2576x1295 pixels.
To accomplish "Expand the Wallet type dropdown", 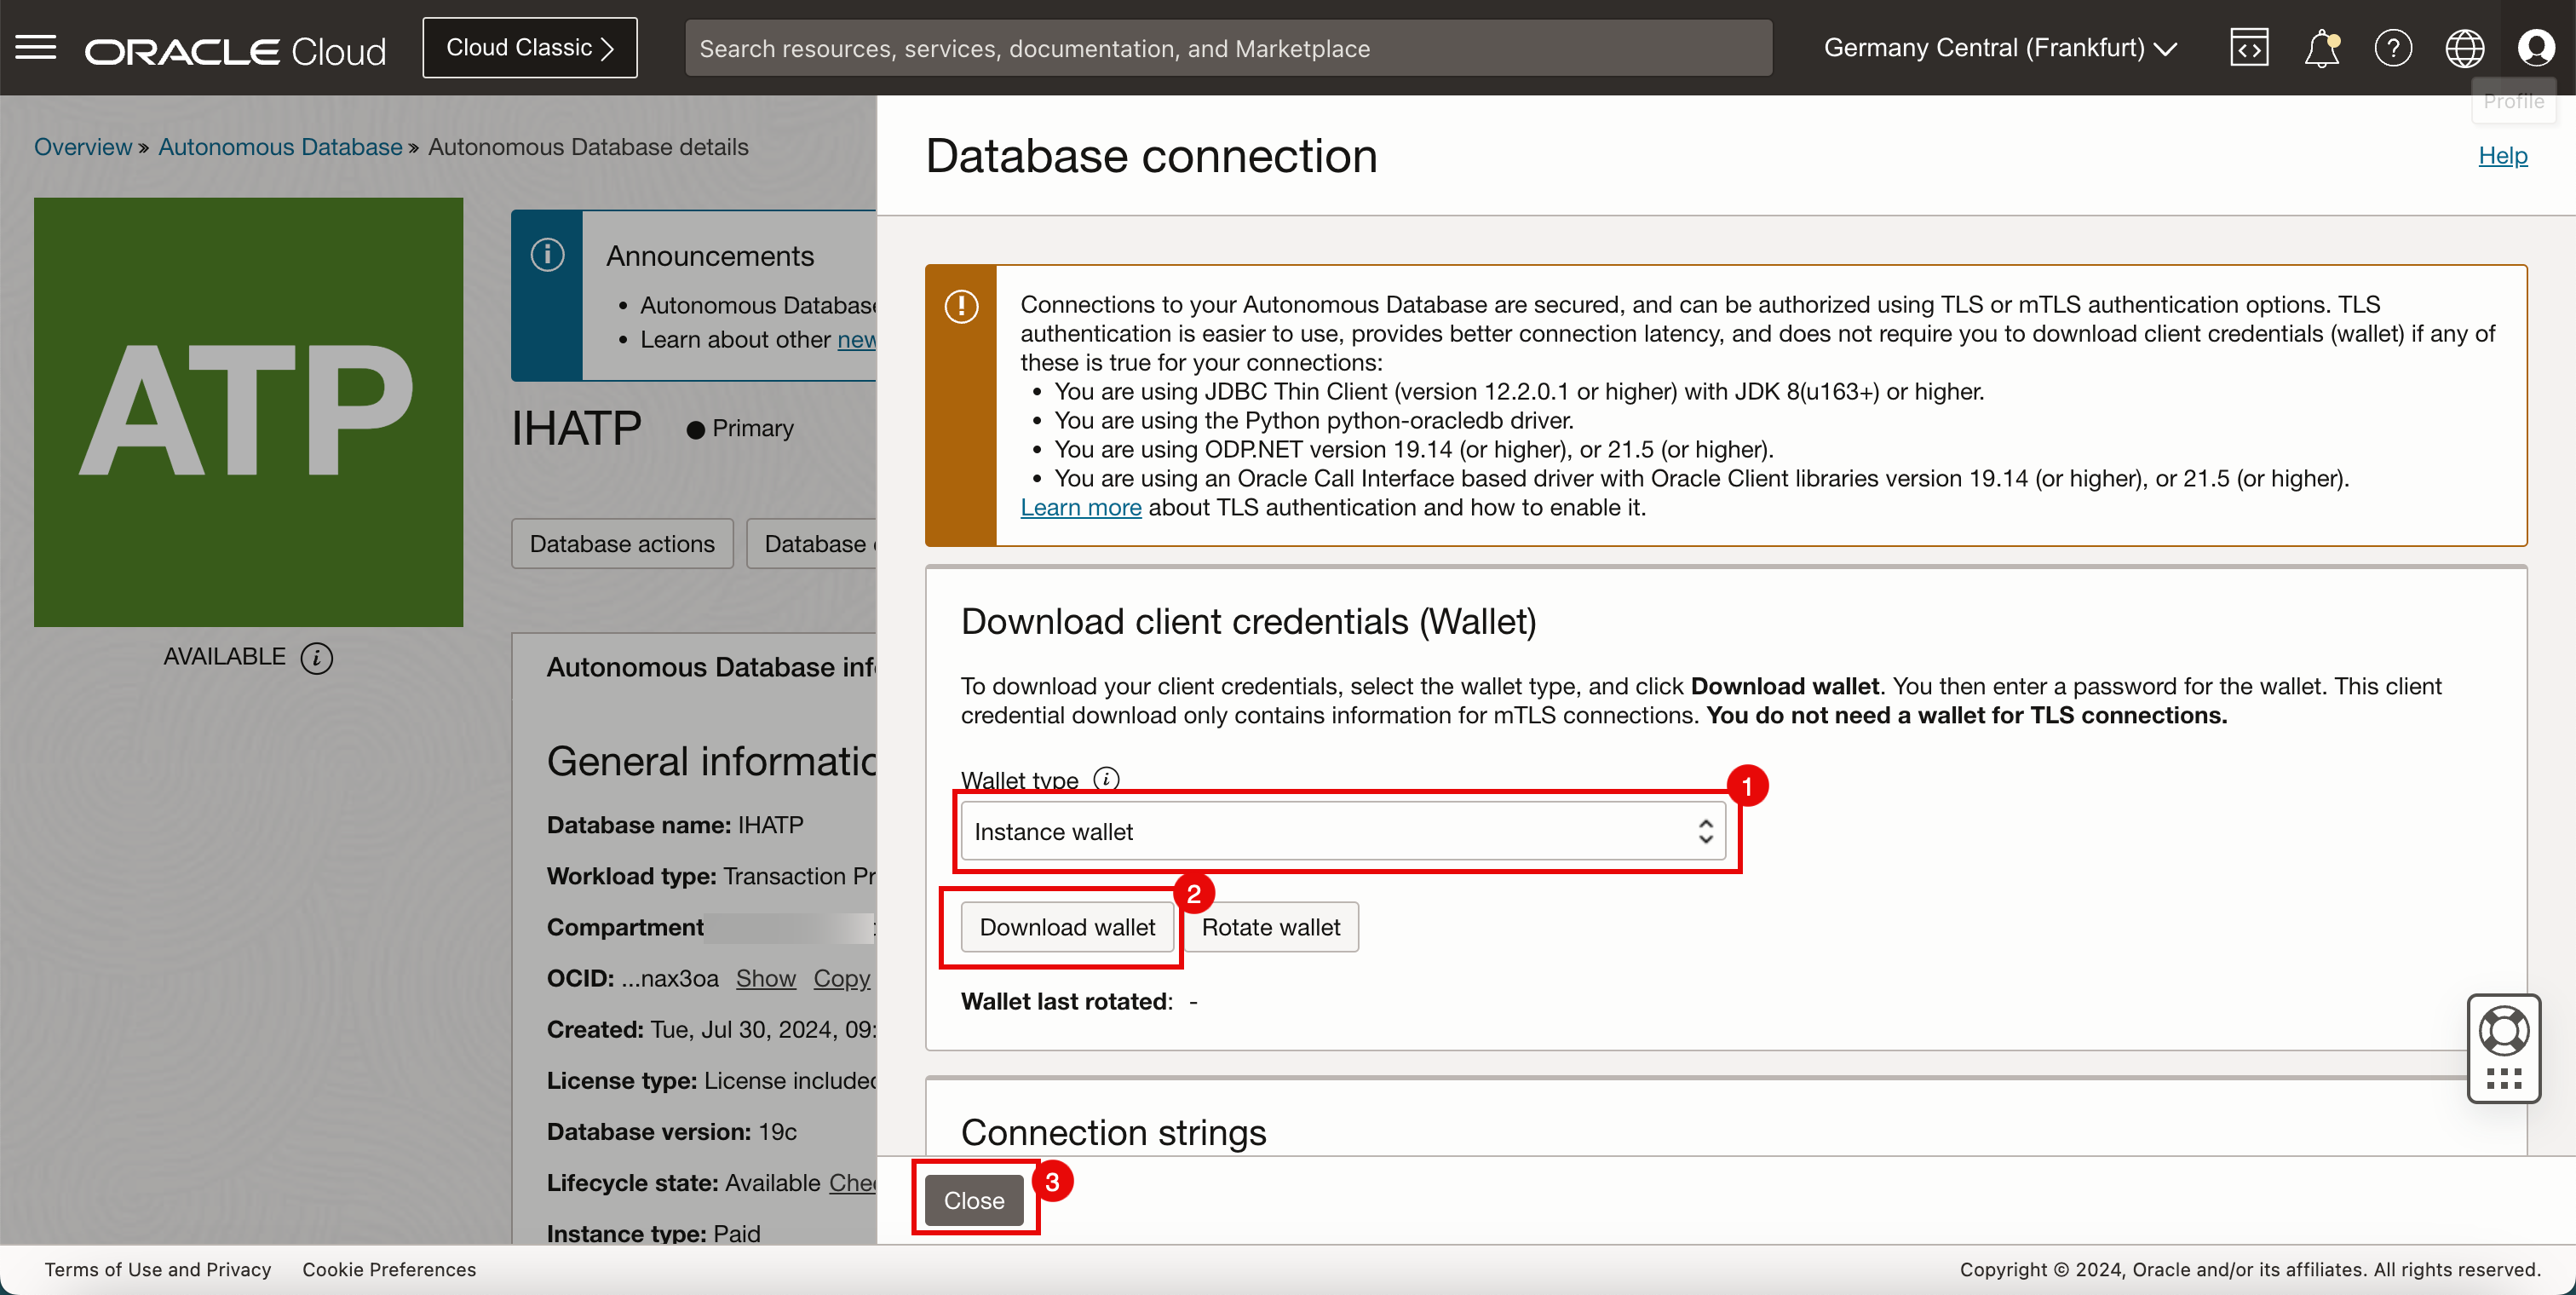I will [x=1342, y=831].
